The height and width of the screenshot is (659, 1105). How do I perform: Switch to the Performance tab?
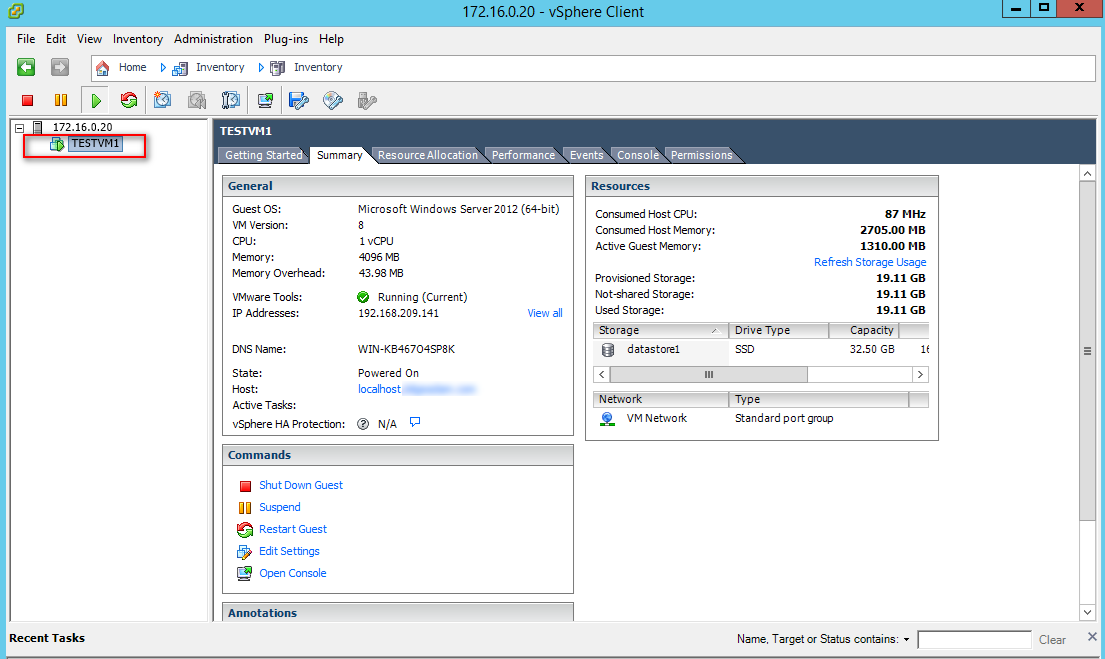coord(523,155)
